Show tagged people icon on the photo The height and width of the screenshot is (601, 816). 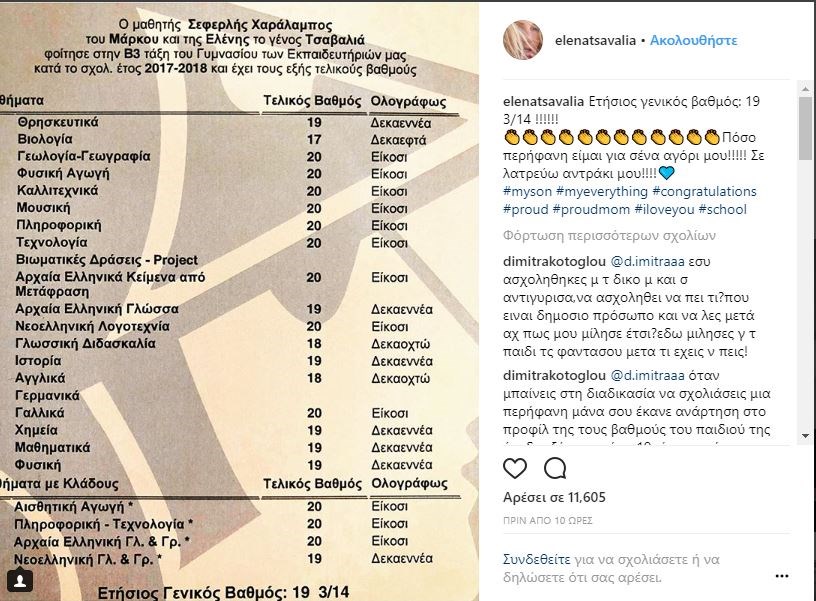(x=19, y=579)
